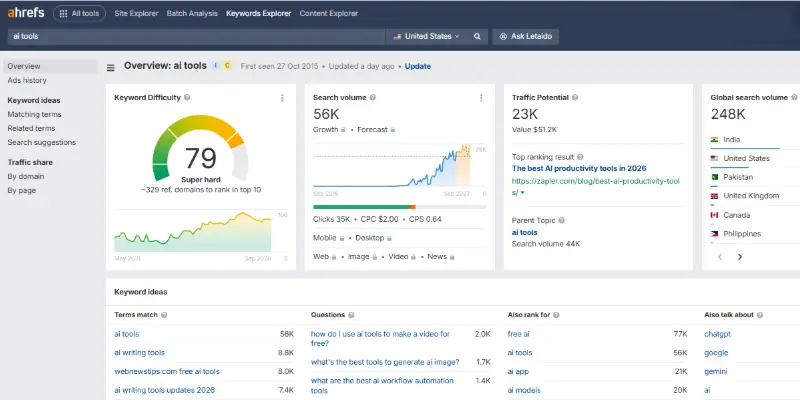Open Keyword Difficulty card options menu
This screenshot has width=800, height=400.
coord(282,98)
